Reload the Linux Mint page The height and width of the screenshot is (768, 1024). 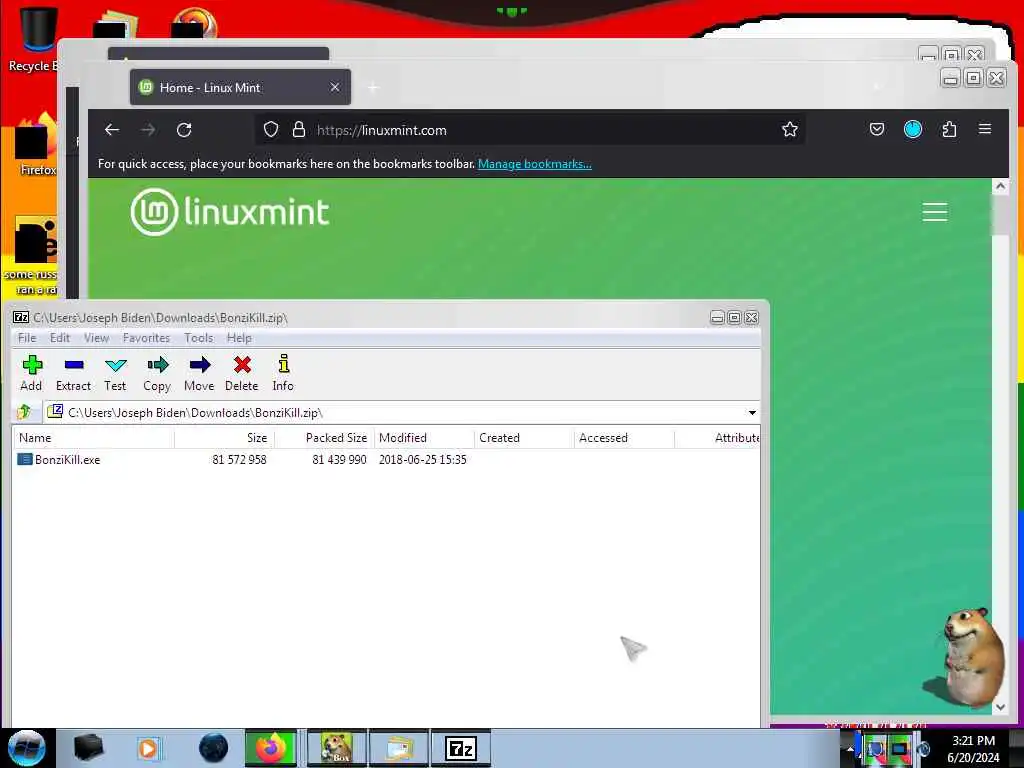click(184, 130)
